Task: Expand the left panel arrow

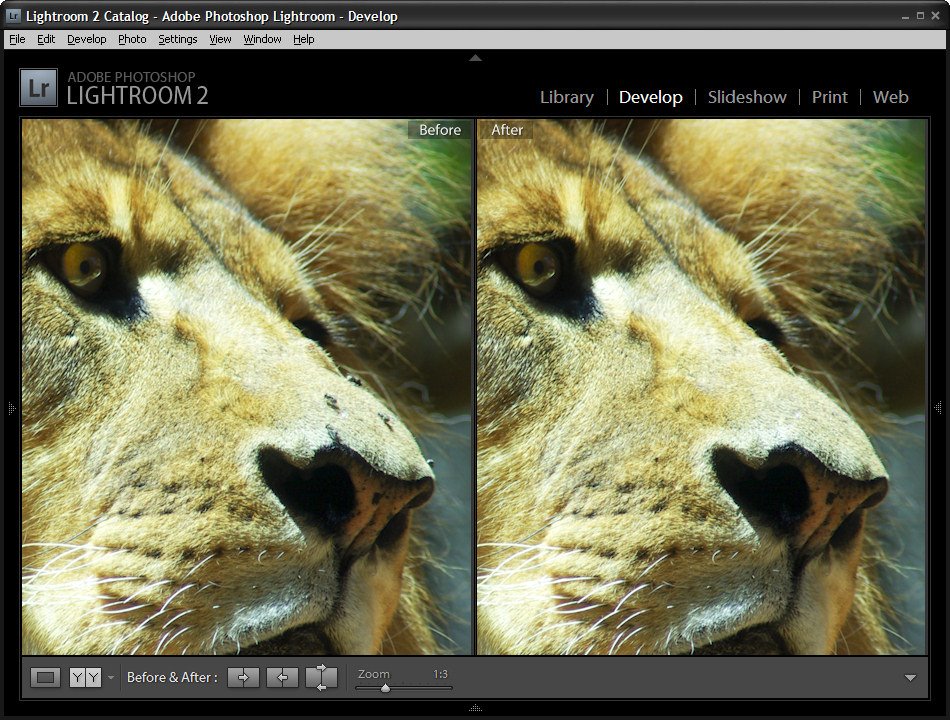Action: tap(12, 408)
